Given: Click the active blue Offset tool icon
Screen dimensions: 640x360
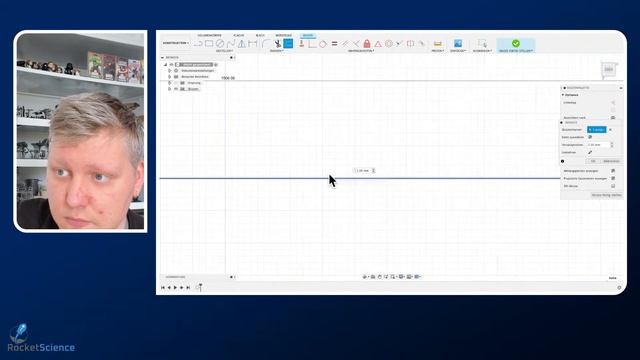Looking at the screenshot, I should click(288, 43).
